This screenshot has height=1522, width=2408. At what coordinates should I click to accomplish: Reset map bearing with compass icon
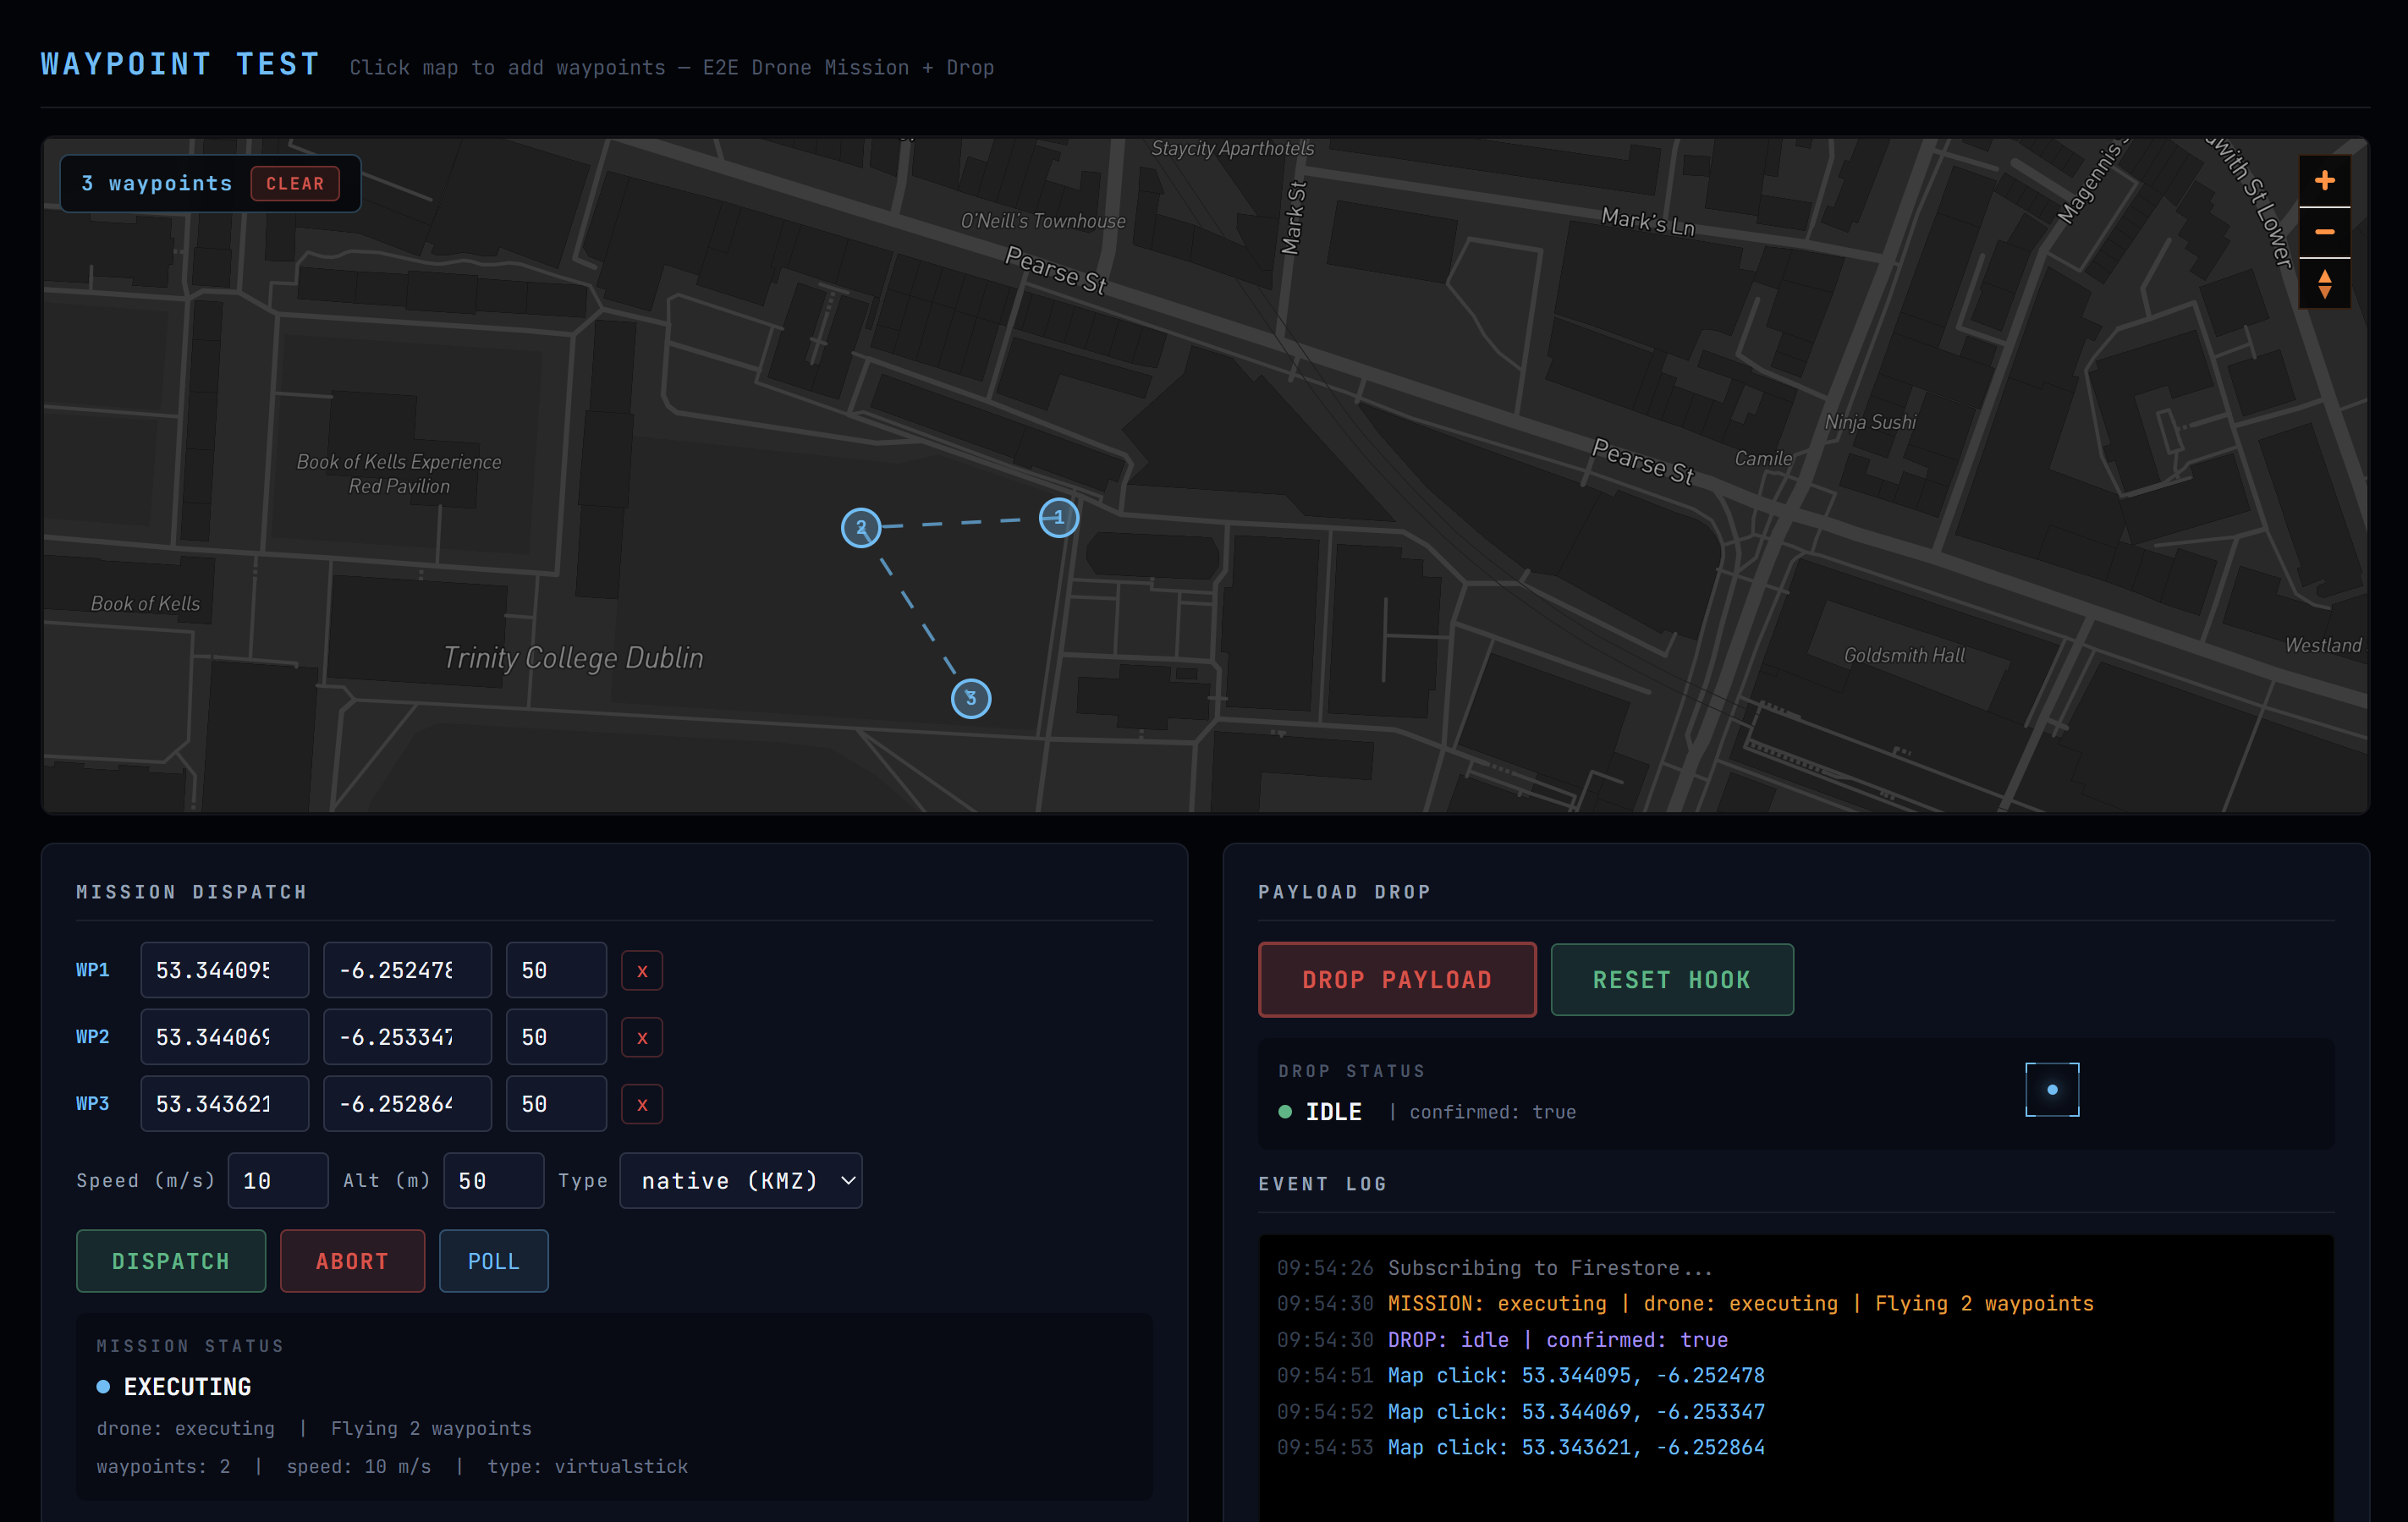[2324, 284]
